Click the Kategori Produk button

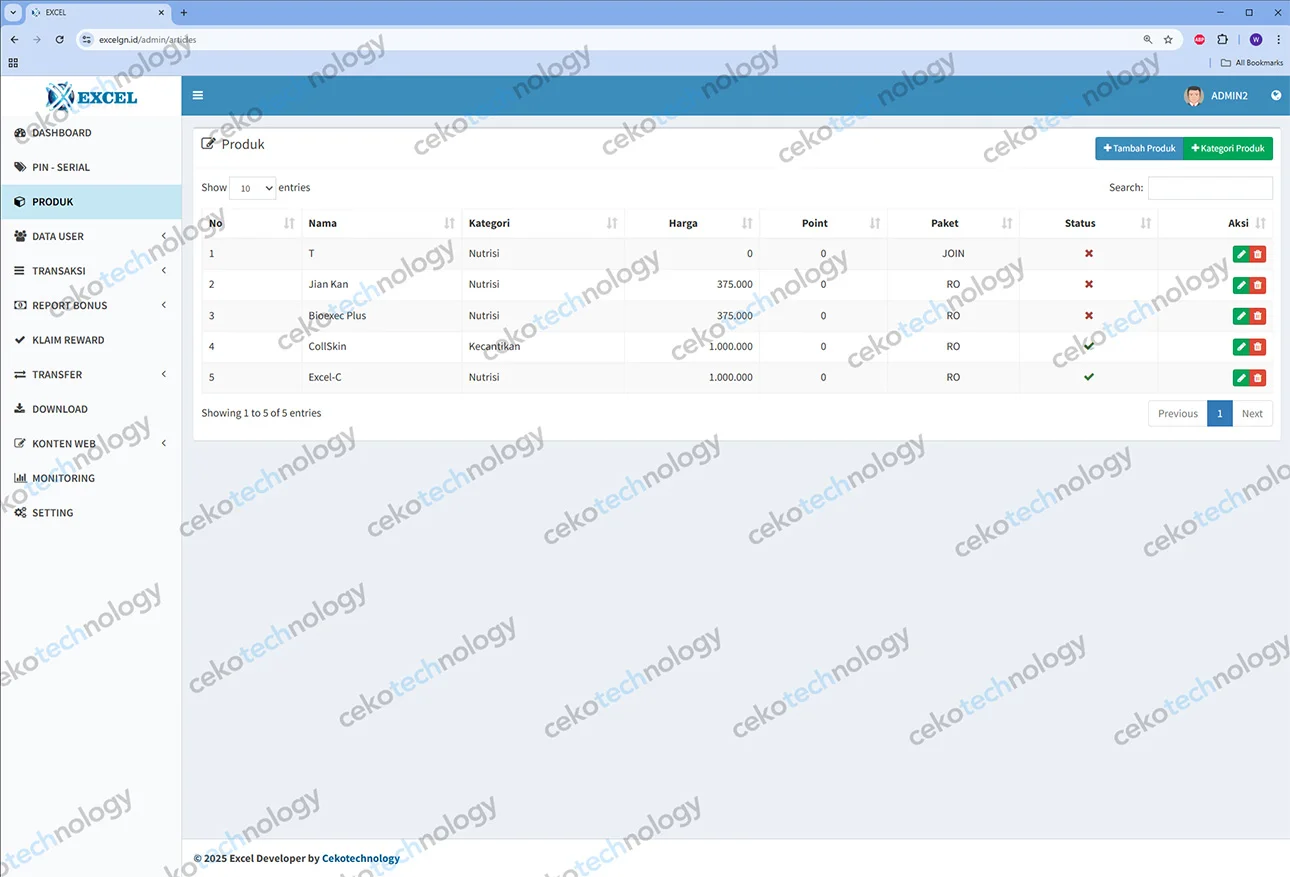tap(1228, 148)
